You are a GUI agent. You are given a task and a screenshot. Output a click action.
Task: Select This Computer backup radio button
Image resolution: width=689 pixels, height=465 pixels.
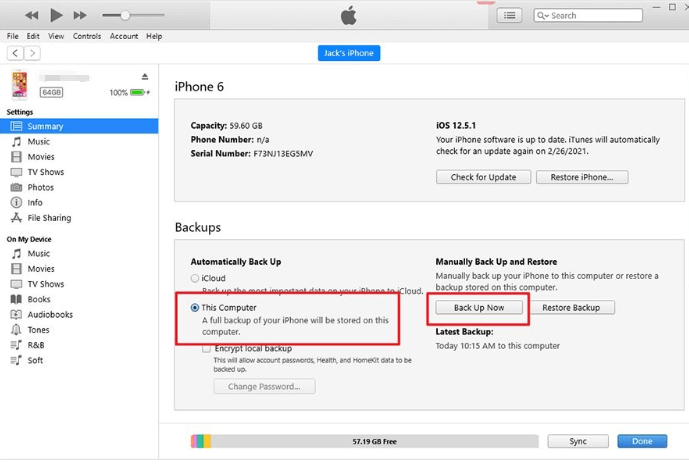tap(195, 308)
